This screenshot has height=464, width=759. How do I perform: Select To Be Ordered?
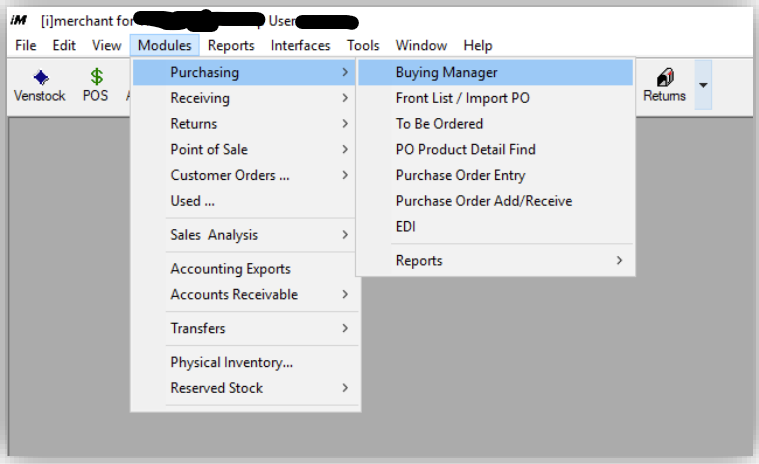coord(495,124)
